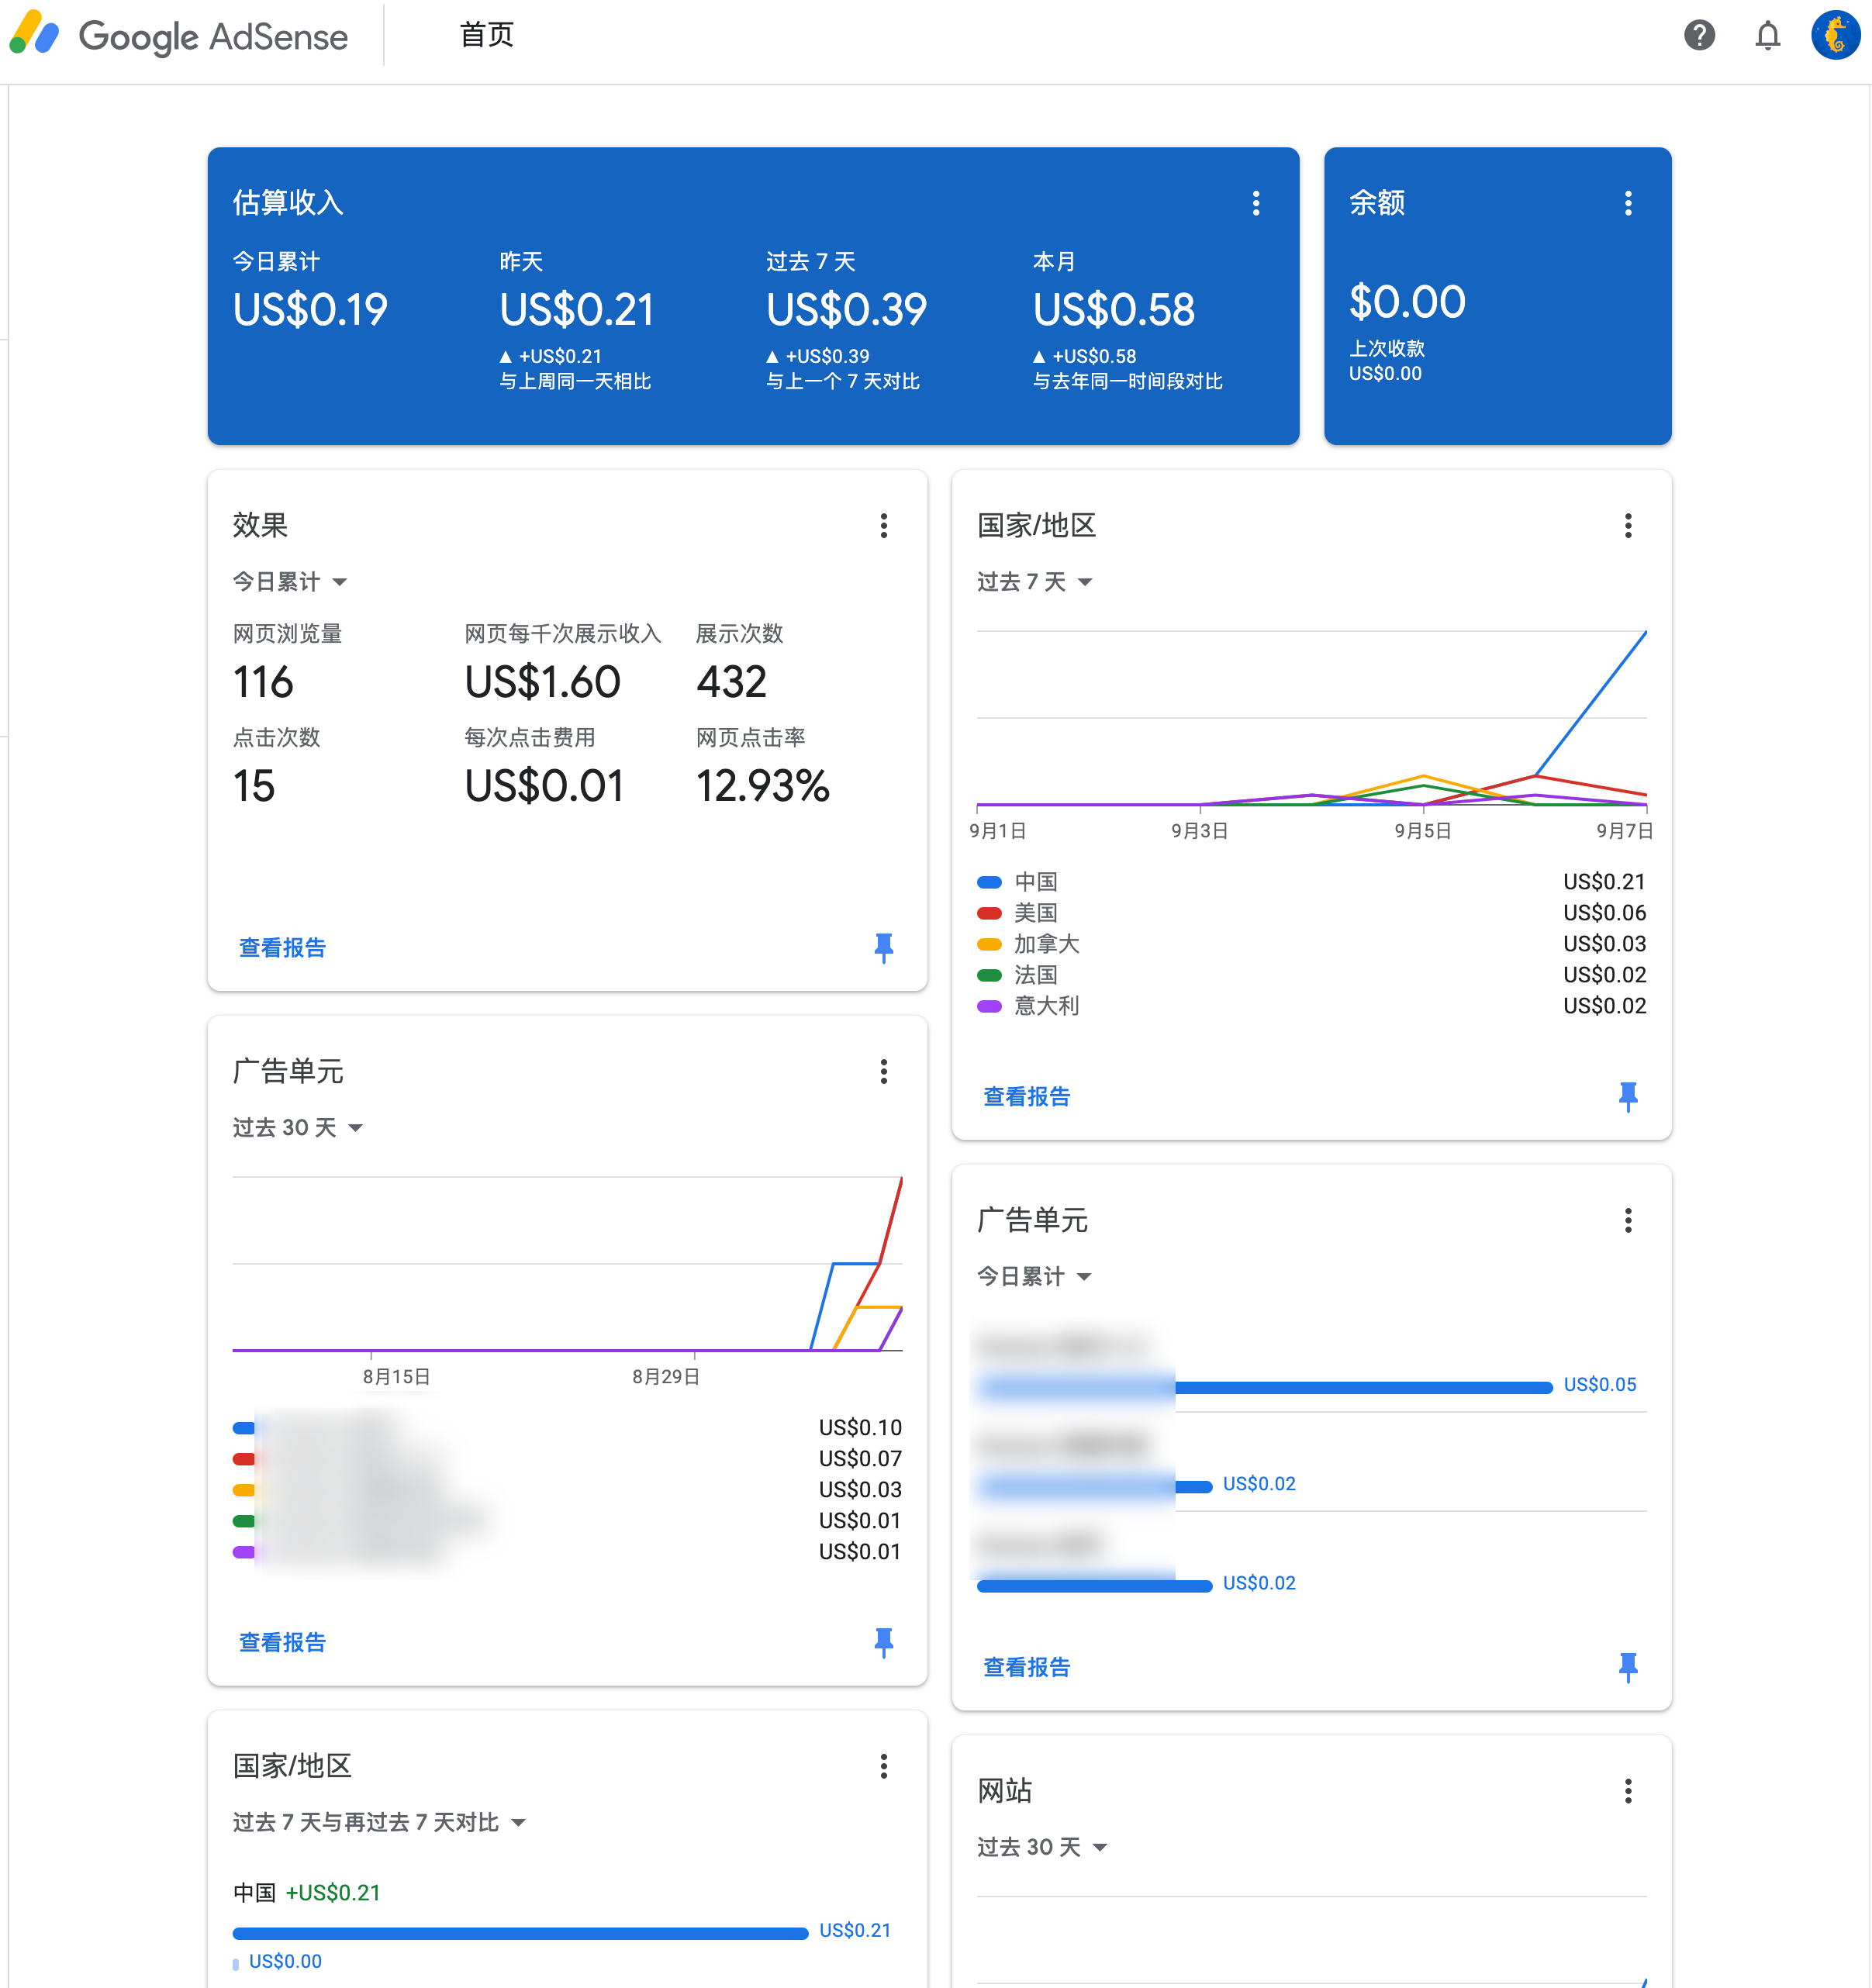1872x1988 pixels.
Task: Toggle pin on 广告单元 今日累计 card
Action: point(1628,1667)
